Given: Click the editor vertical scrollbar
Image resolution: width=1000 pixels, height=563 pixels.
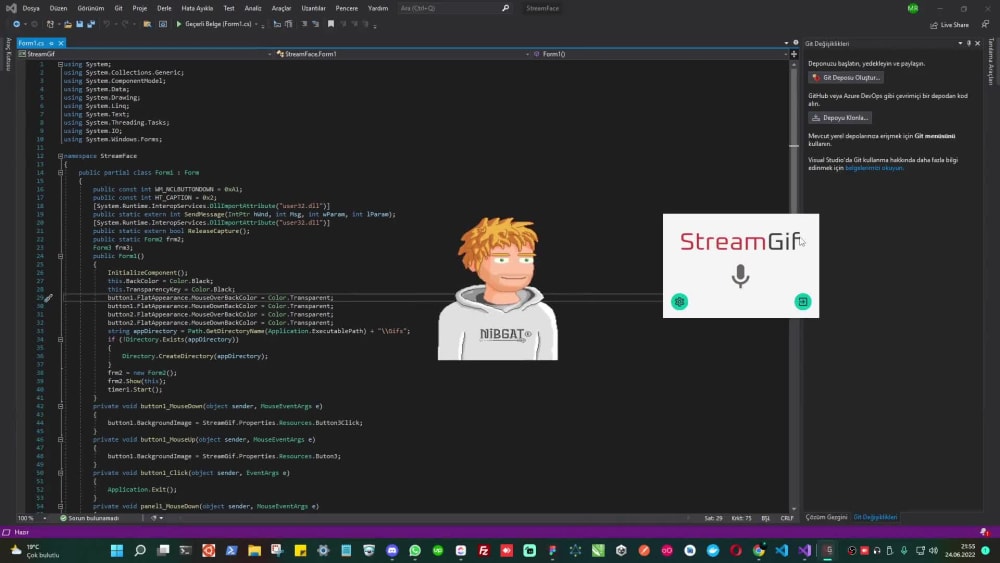Looking at the screenshot, I should click(794, 287).
